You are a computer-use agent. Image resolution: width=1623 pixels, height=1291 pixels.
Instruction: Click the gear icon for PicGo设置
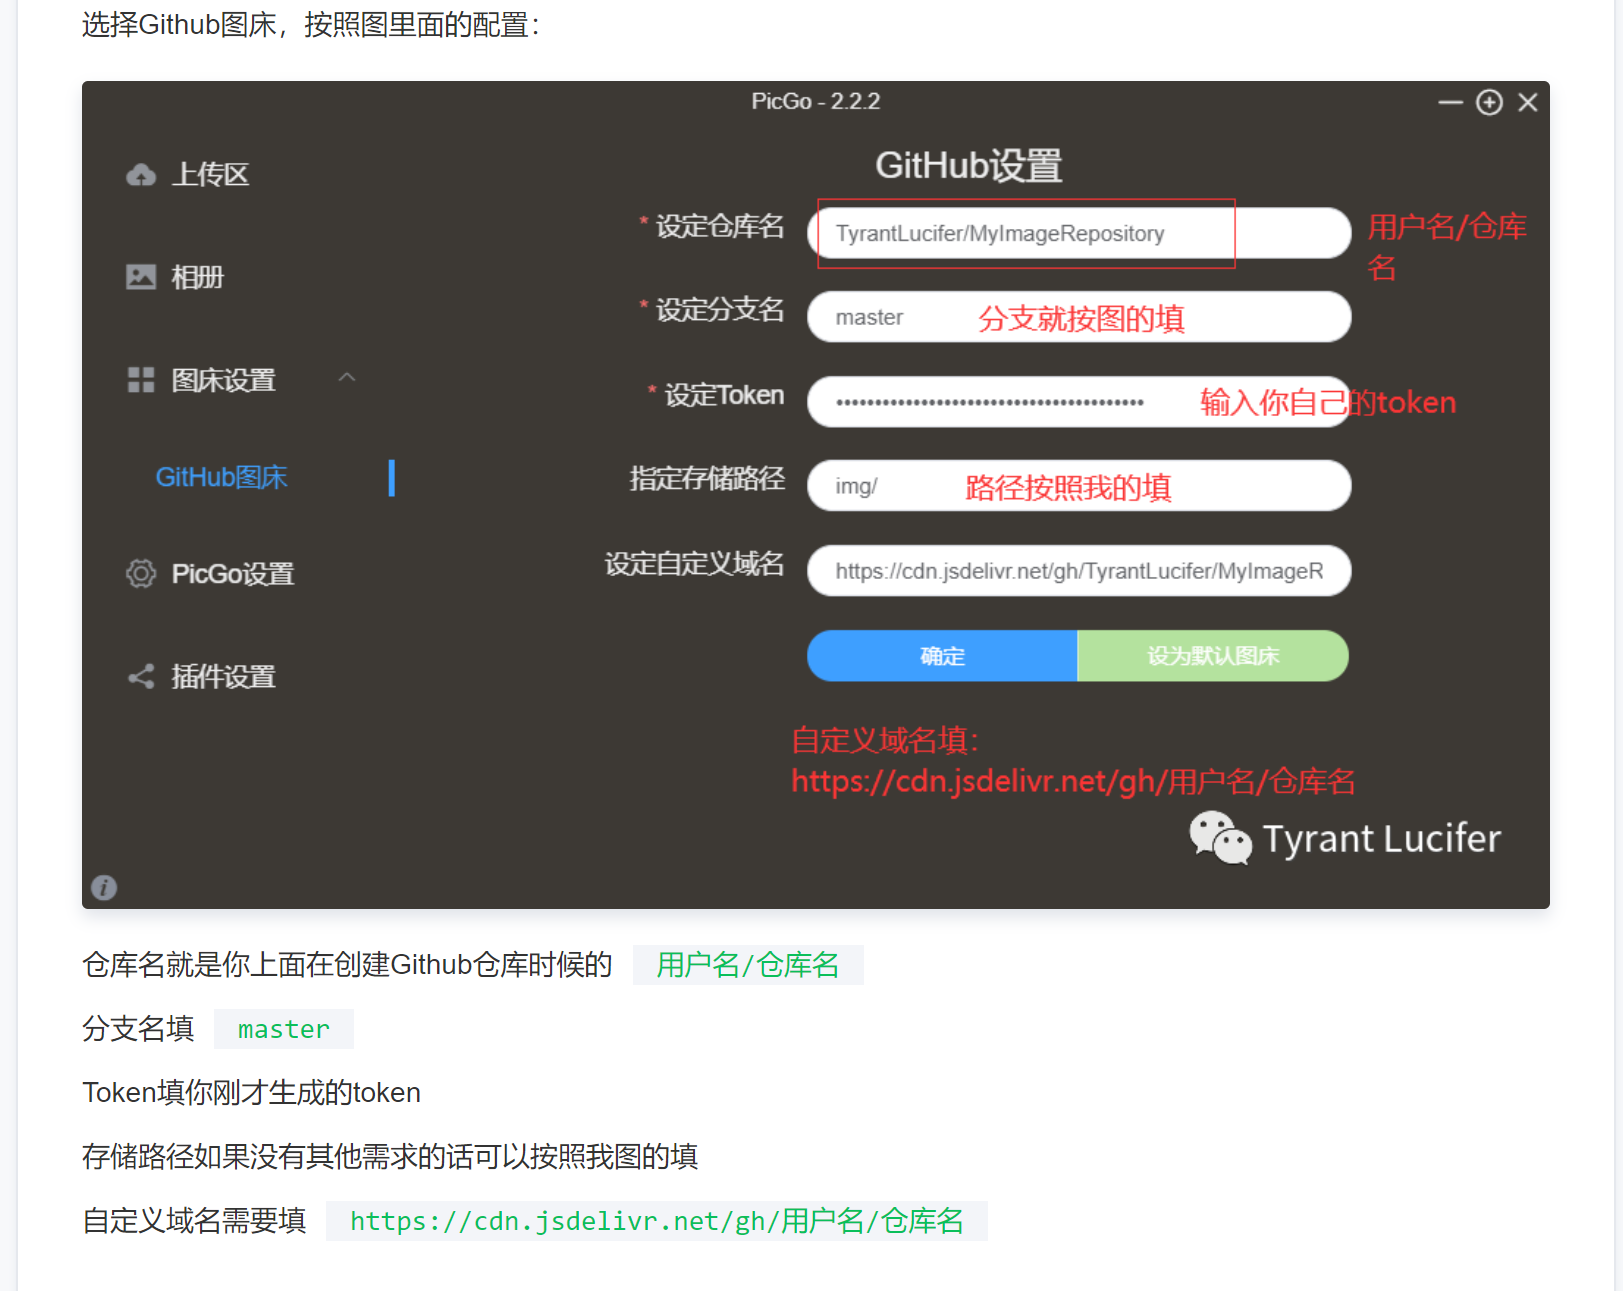click(x=141, y=573)
